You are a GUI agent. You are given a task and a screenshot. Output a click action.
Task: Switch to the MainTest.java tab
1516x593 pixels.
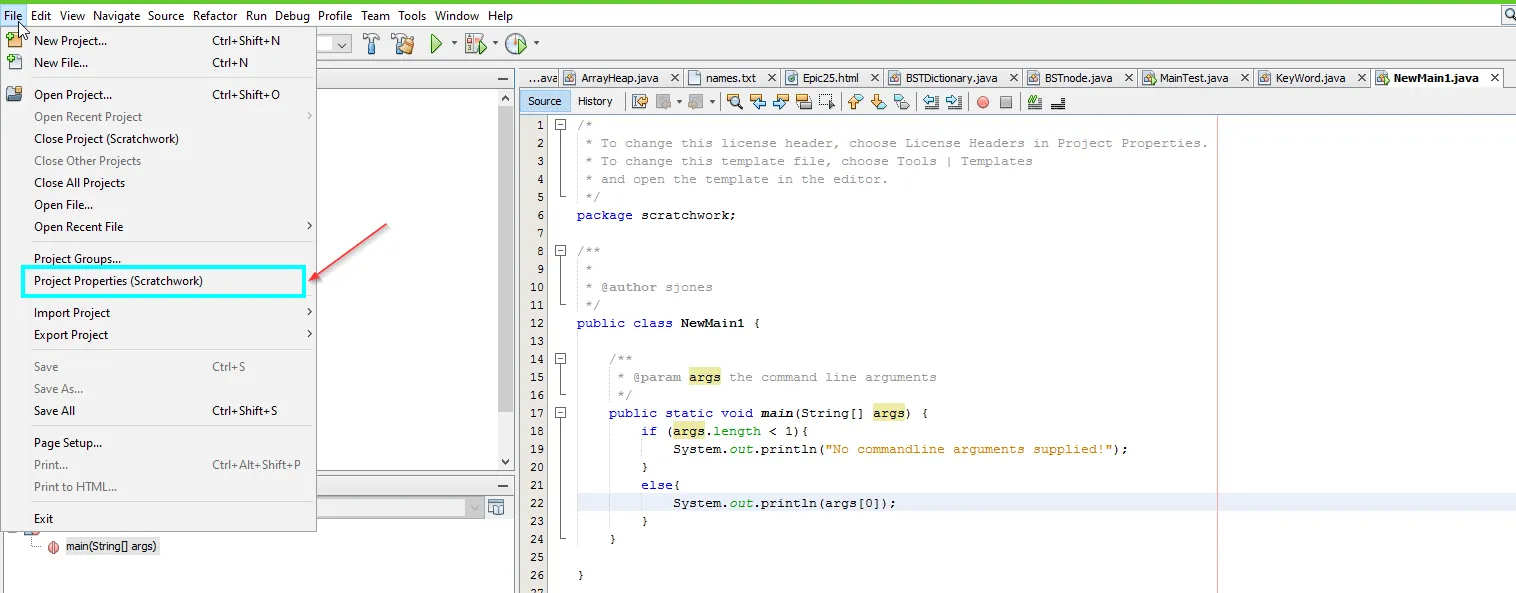(x=1193, y=78)
